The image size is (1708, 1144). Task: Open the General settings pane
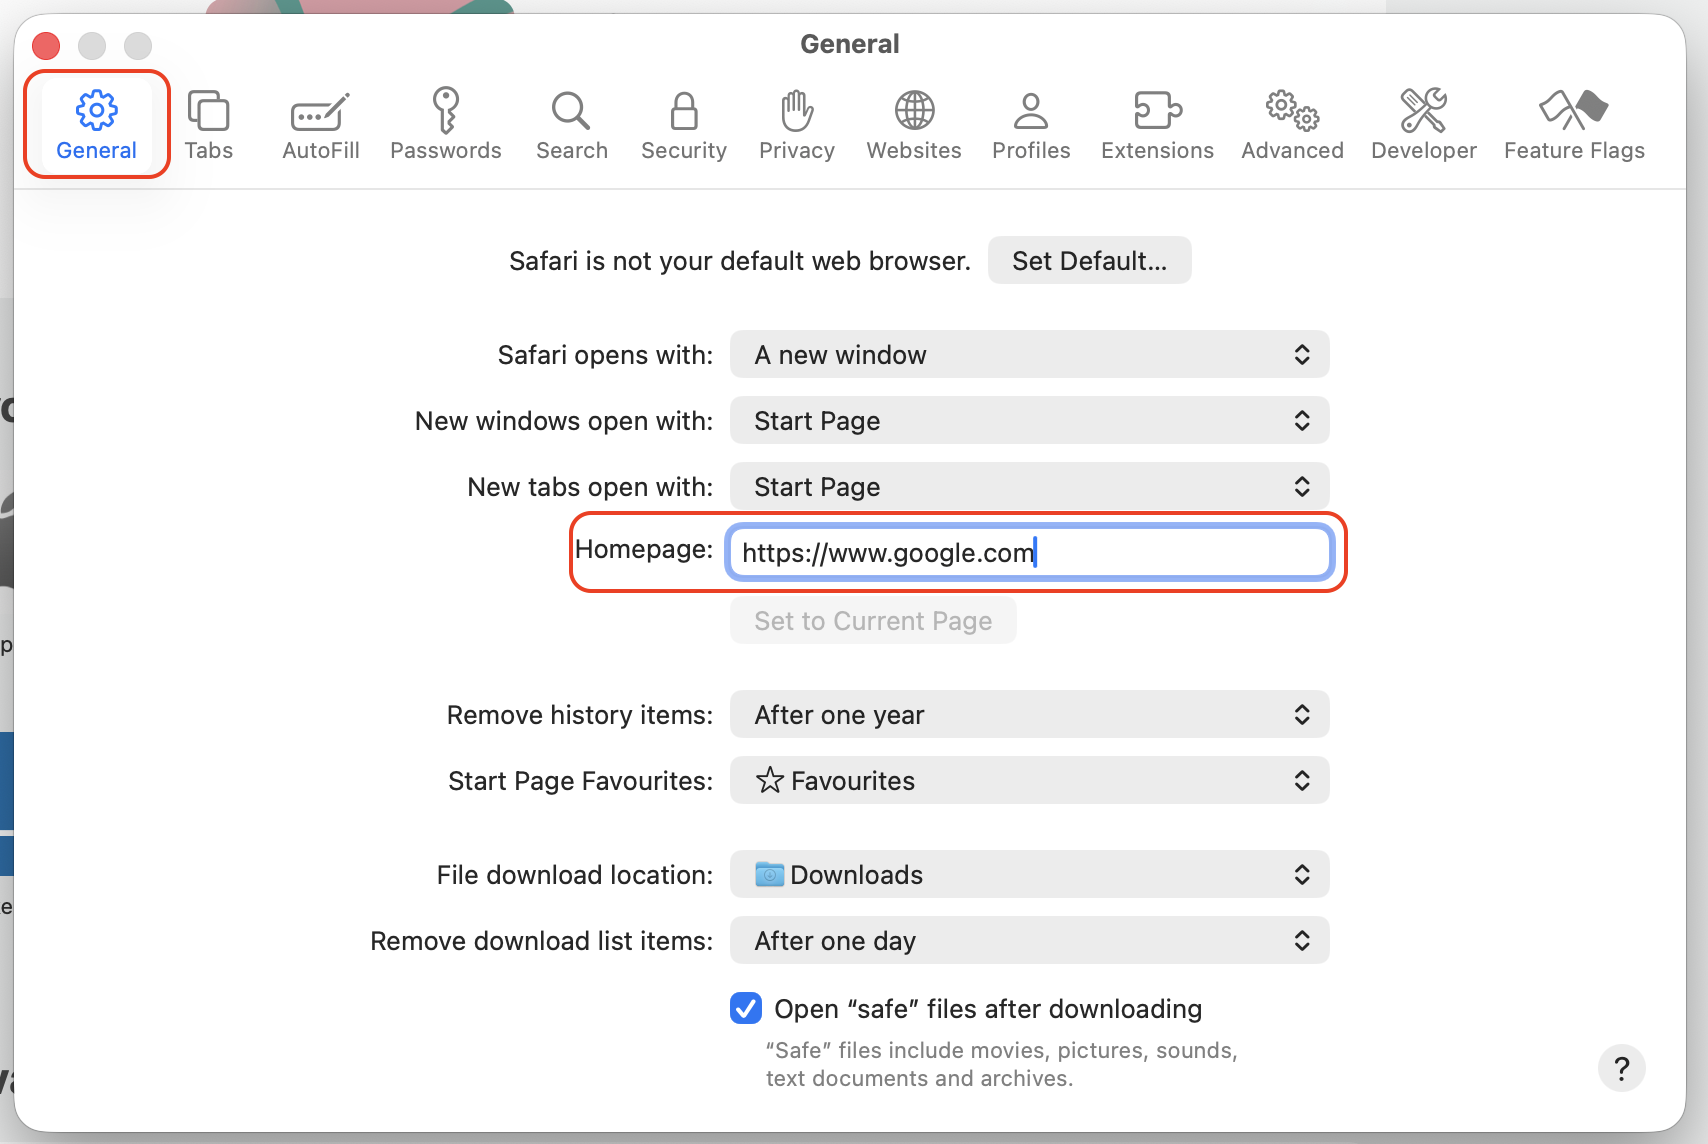point(96,125)
